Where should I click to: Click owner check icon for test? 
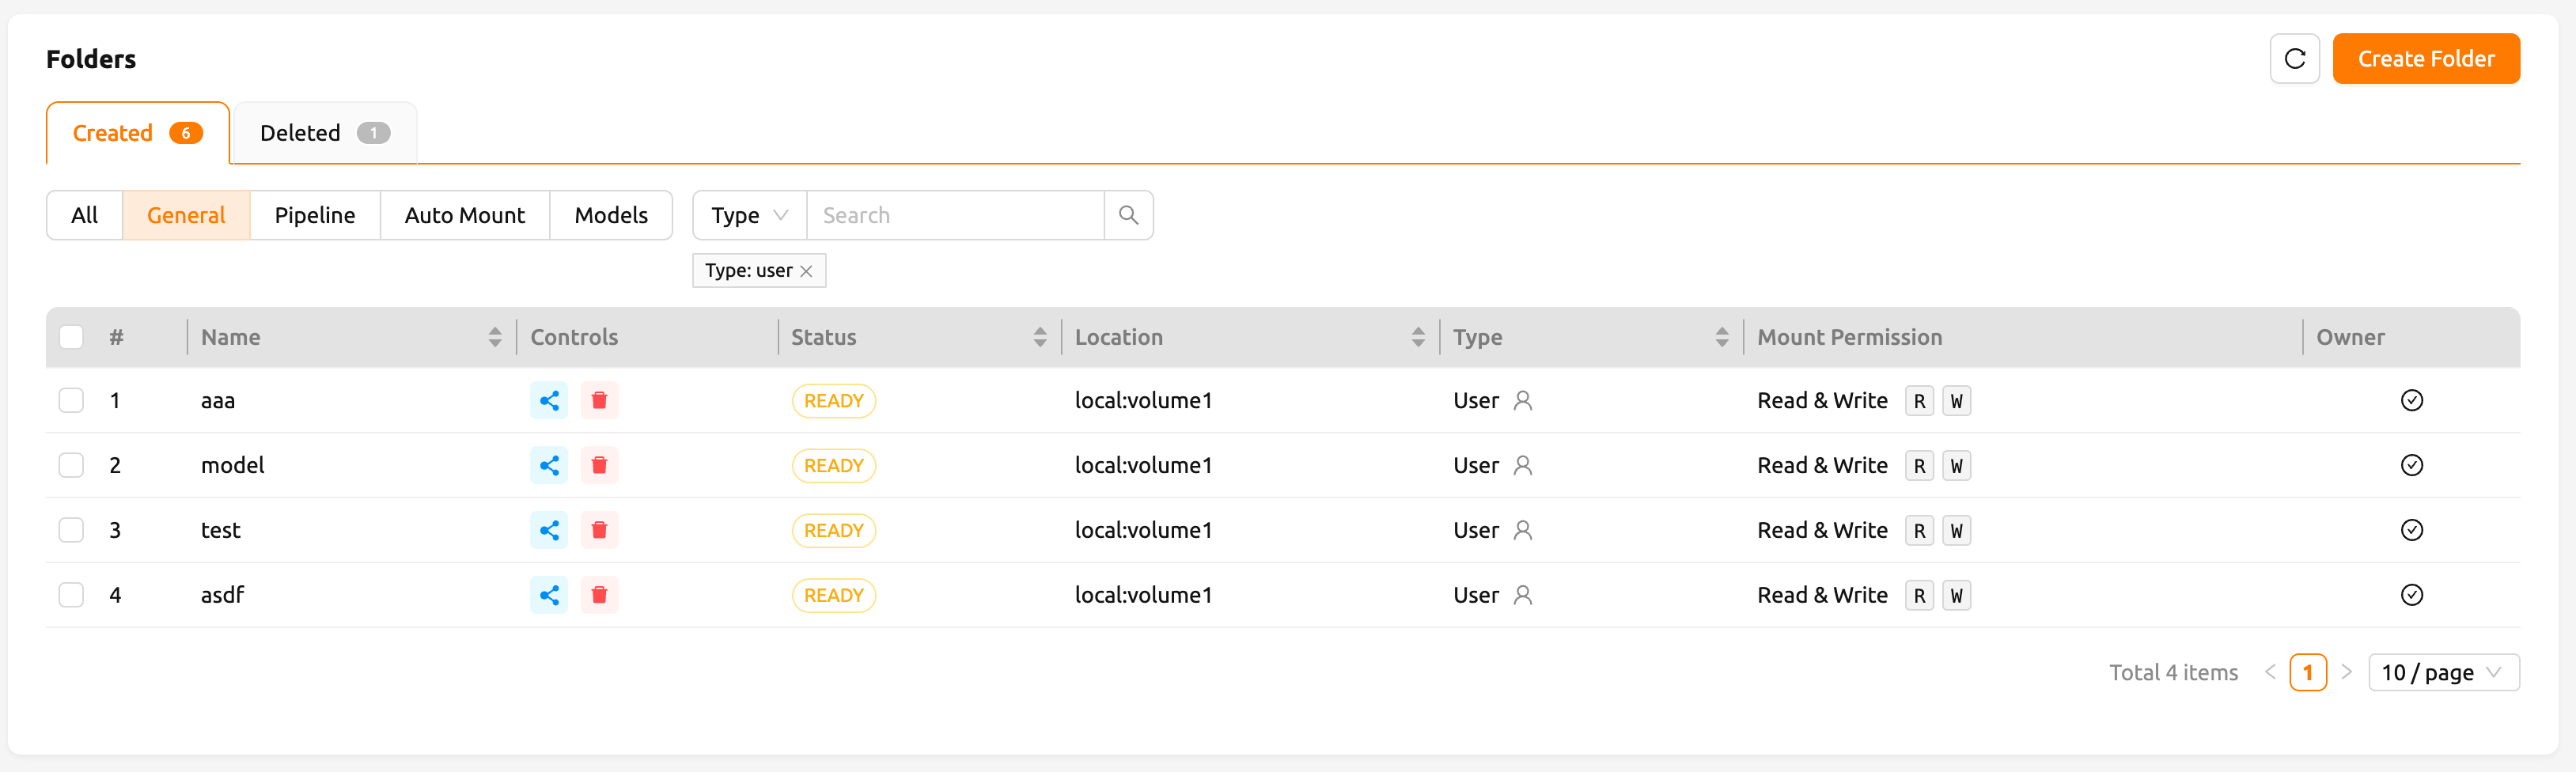2411,531
